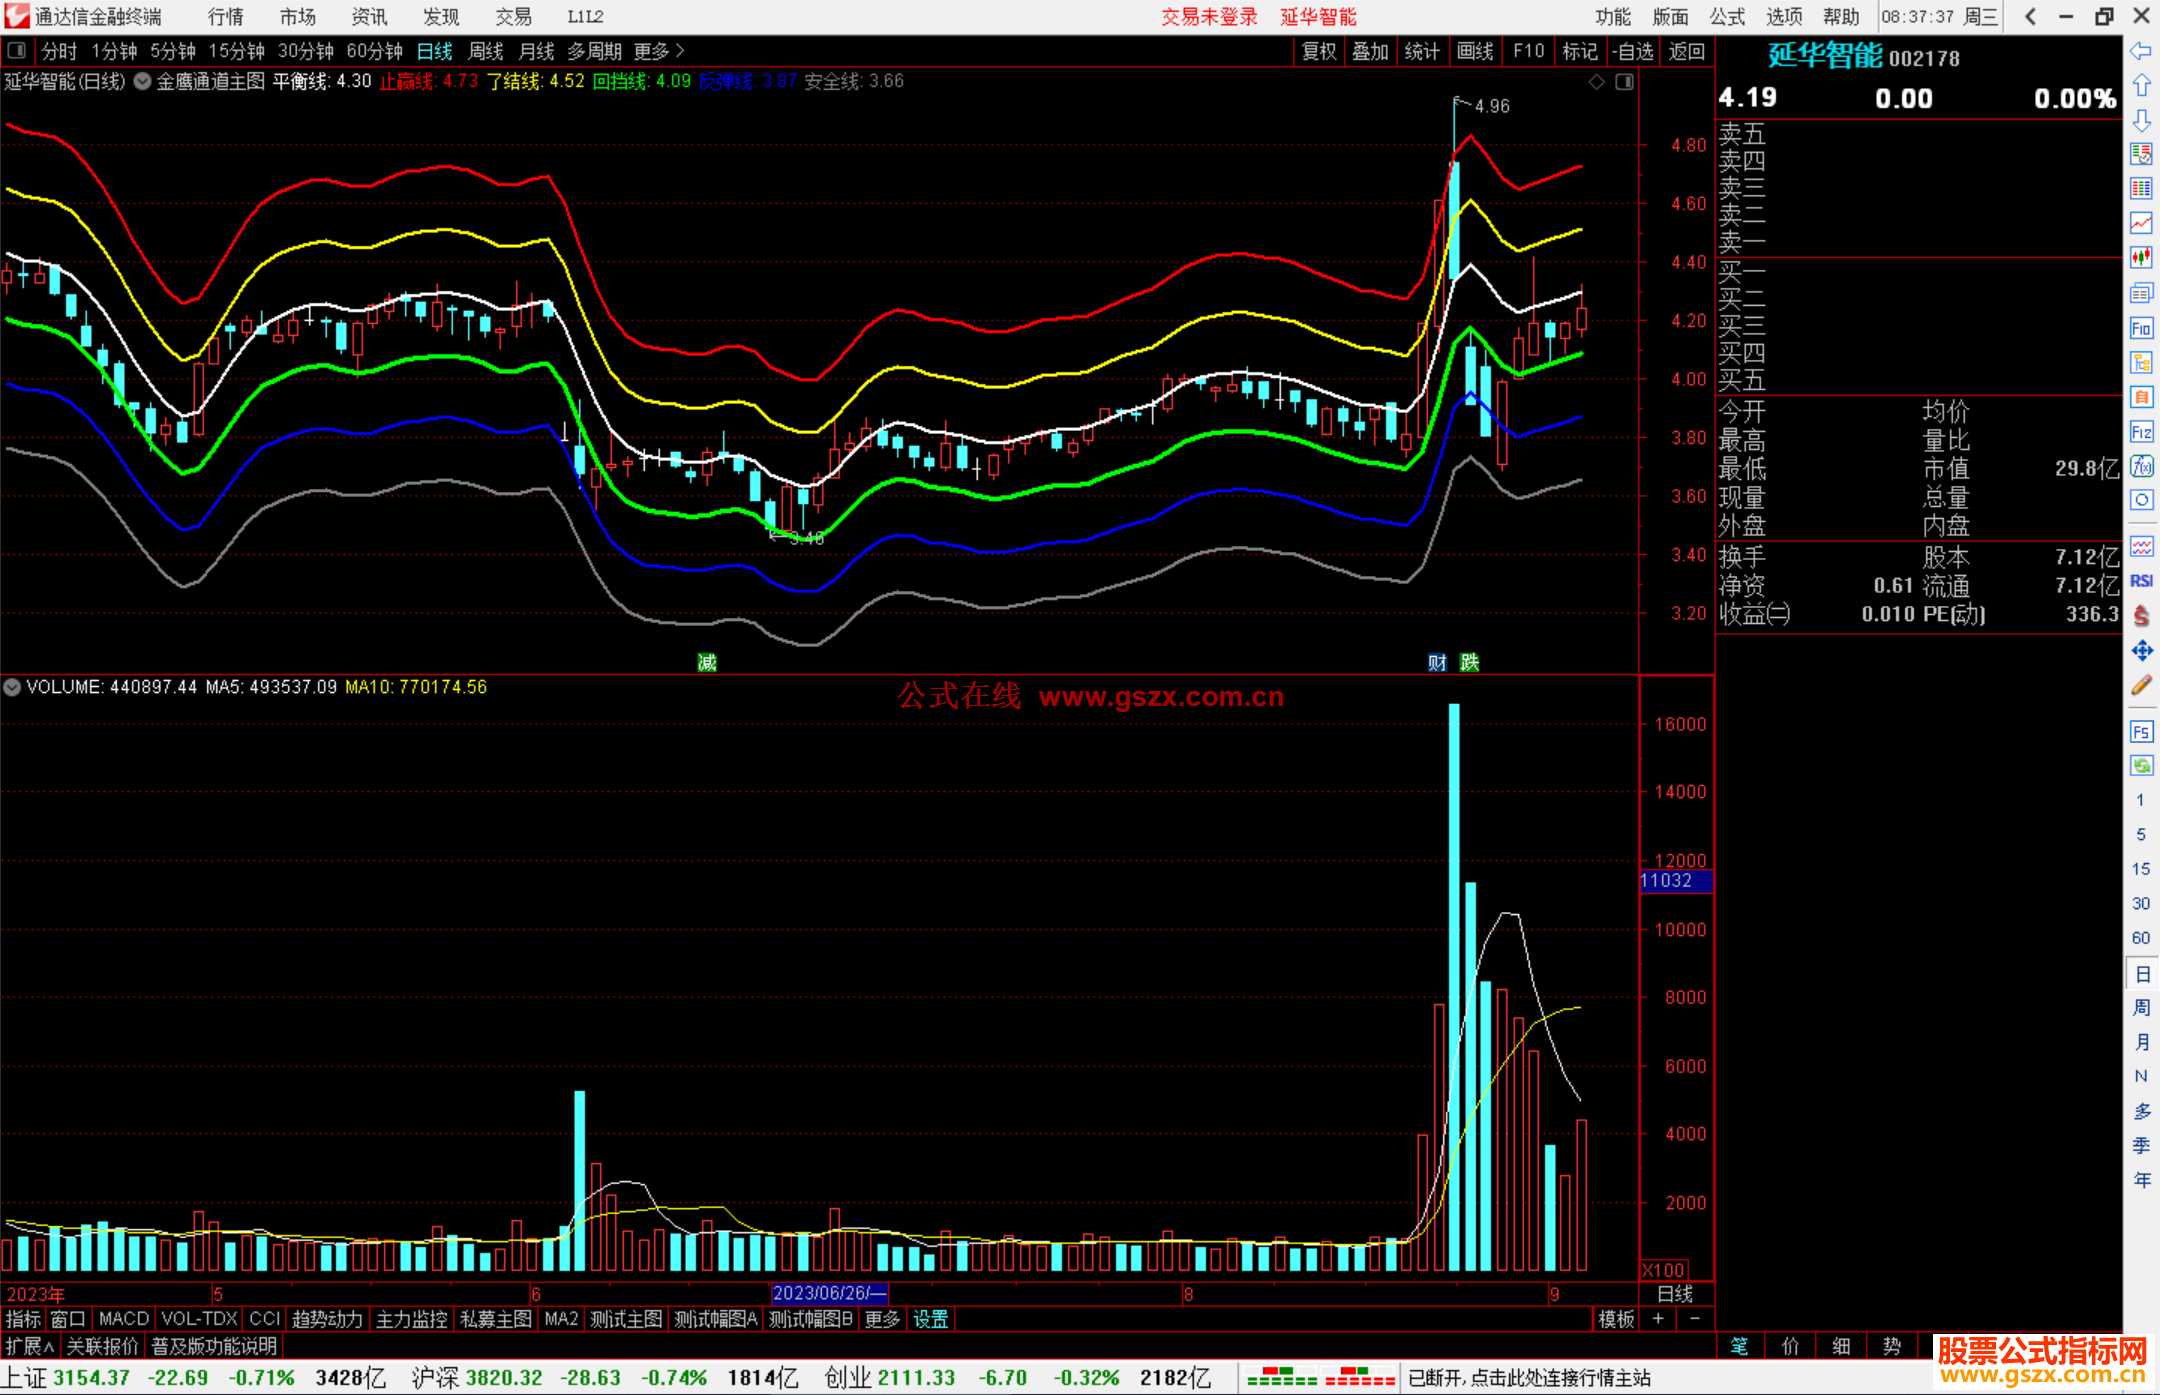This screenshot has width=2160, height=1395.
Task: Click the RSI indicator sidebar icon
Action: (2141, 581)
